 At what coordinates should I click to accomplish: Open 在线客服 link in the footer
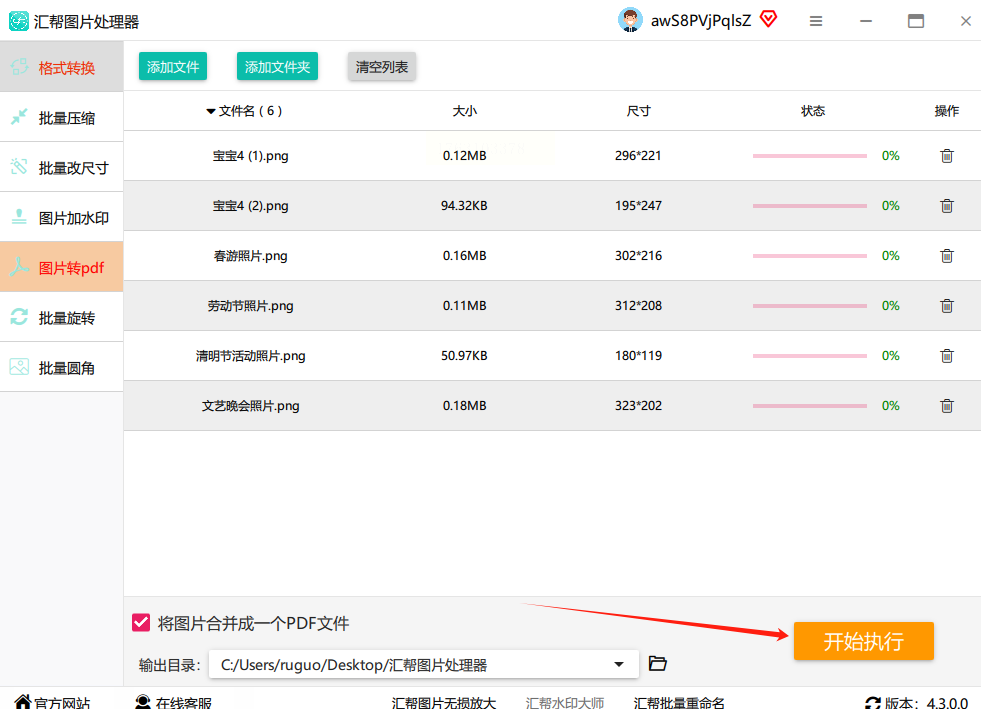(173, 702)
